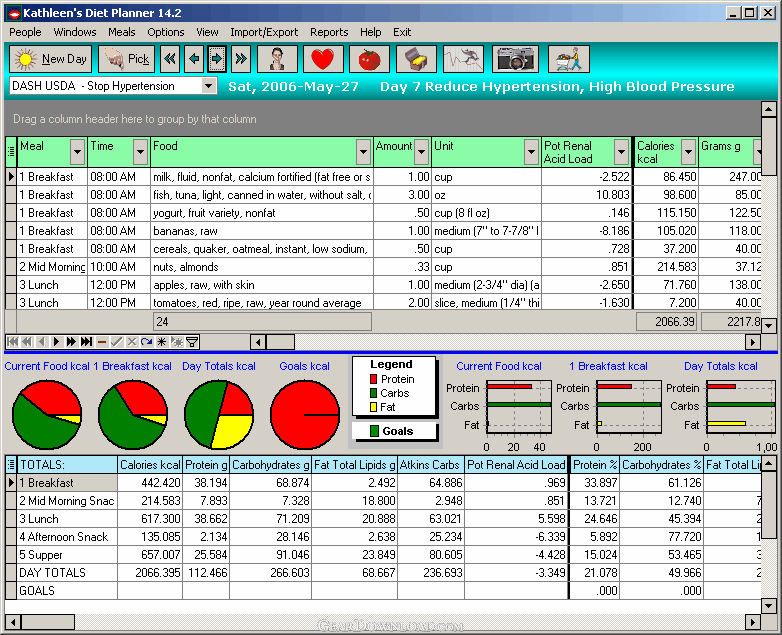The image size is (782, 635).
Task: Open the running figure chart icon
Action: click(463, 59)
